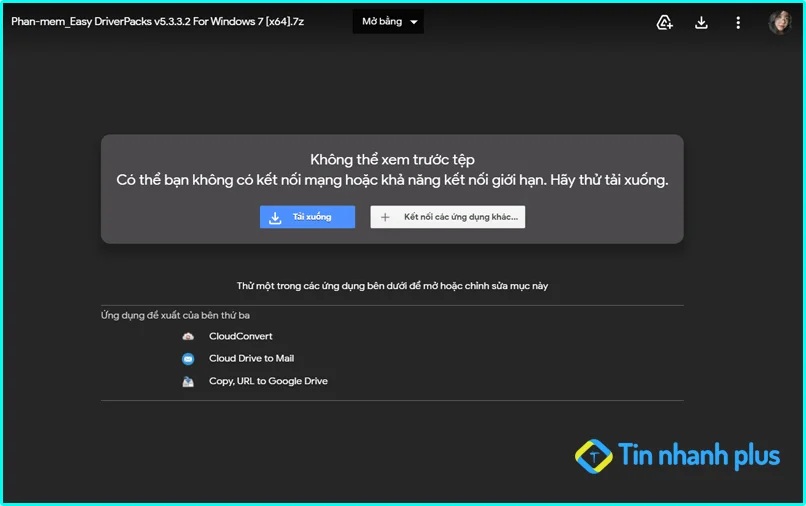Viewport: 806px width, 506px height.
Task: Click the download icon in top toolbar
Action: coord(701,22)
